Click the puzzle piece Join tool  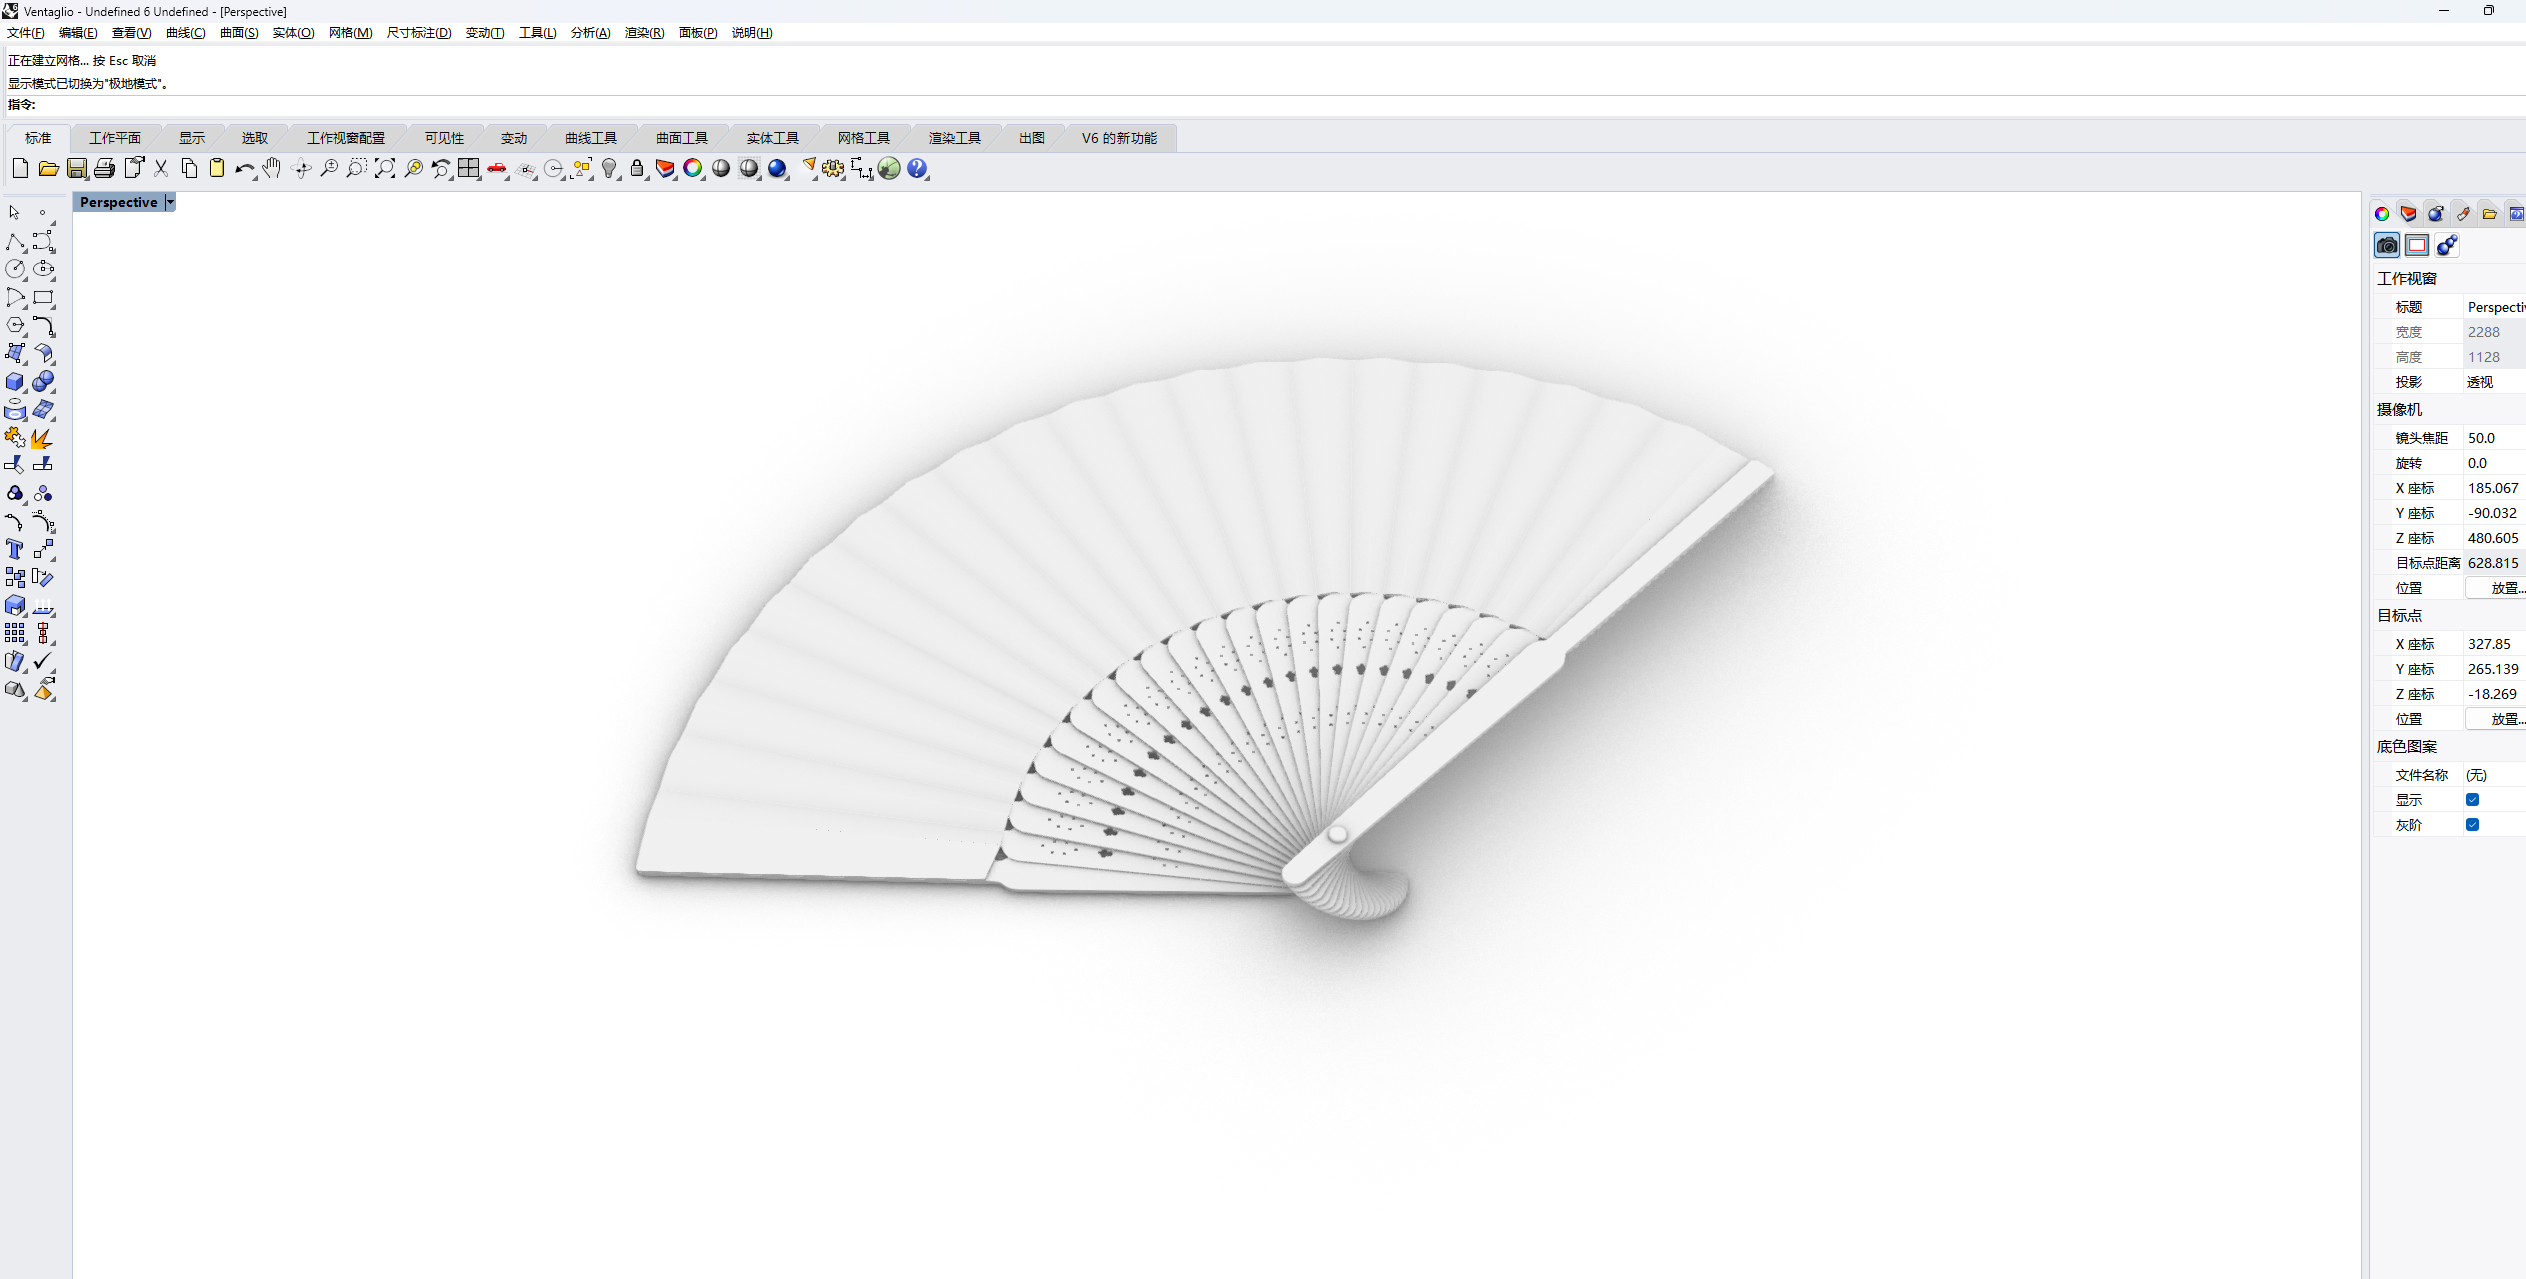15,438
